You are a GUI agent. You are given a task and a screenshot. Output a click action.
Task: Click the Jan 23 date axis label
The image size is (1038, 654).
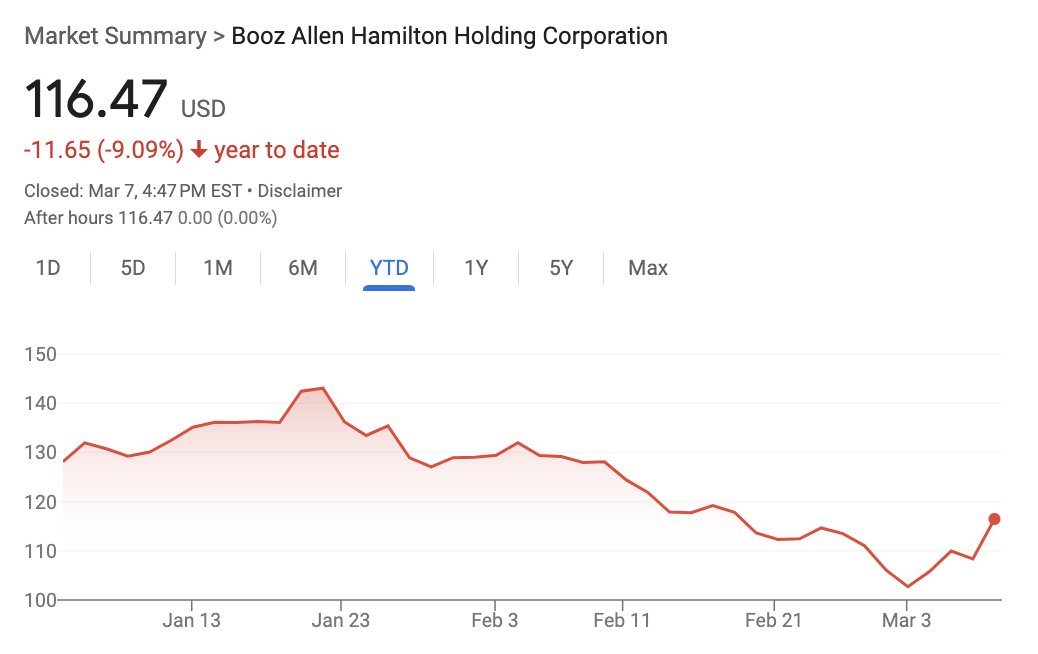(341, 621)
